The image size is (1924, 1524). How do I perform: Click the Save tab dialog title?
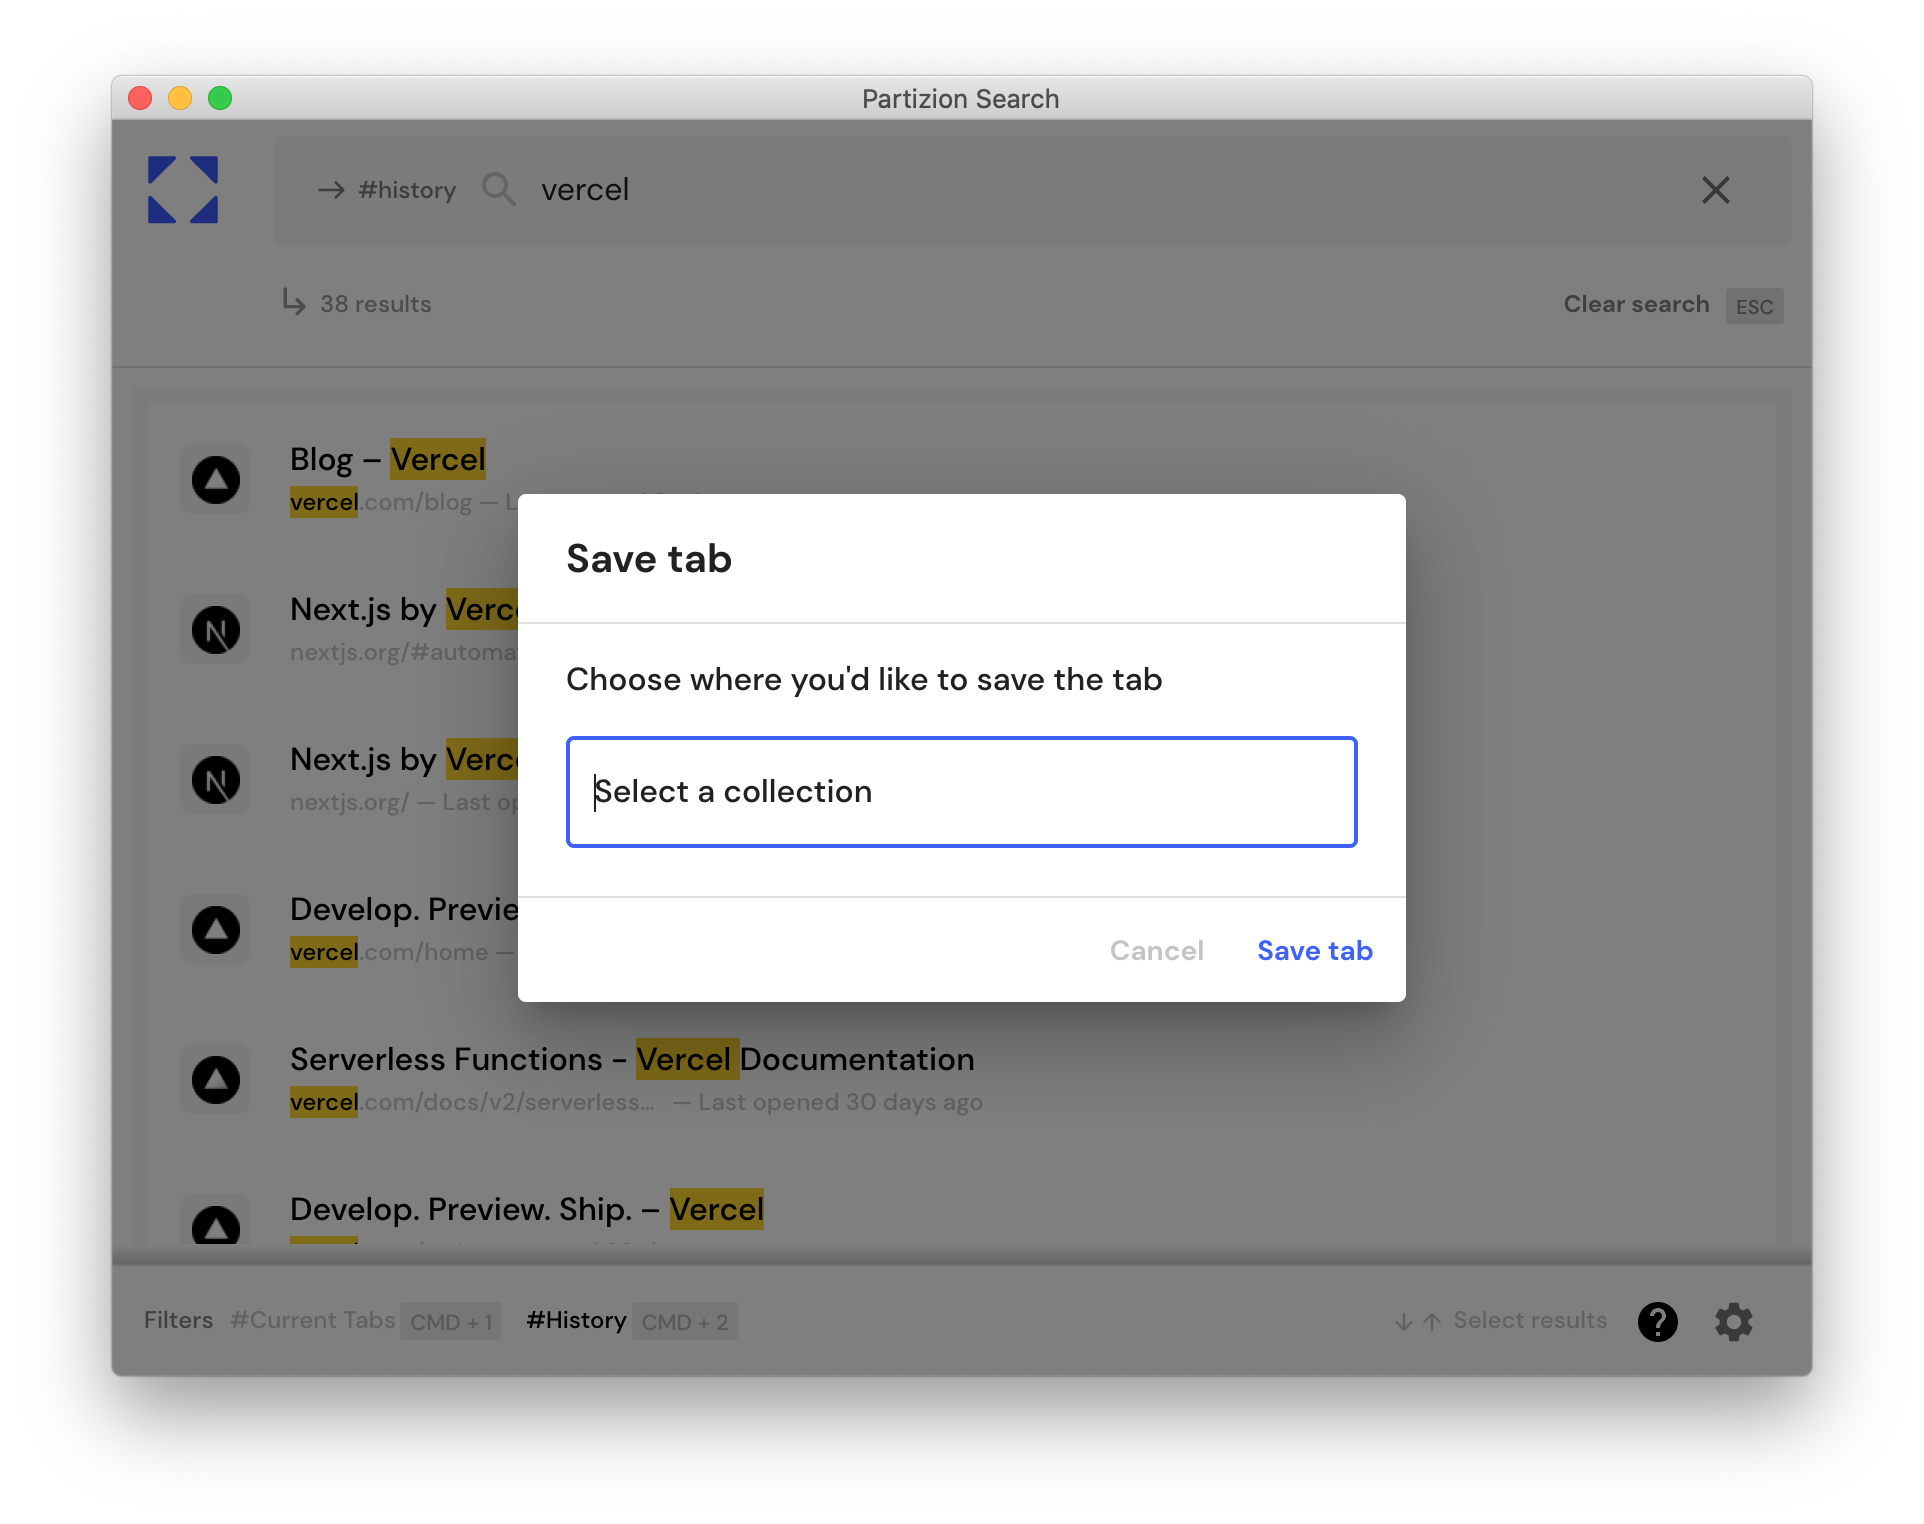[649, 558]
